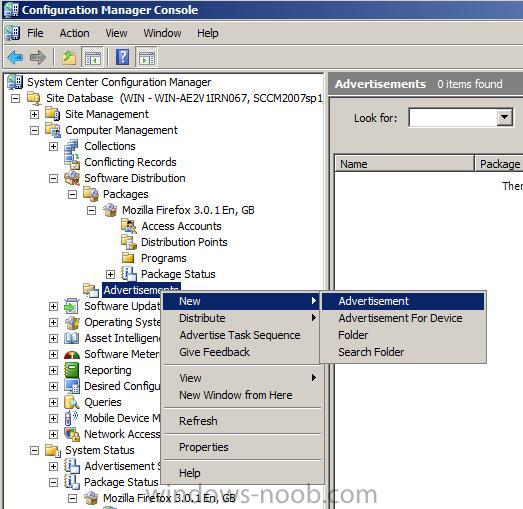523x509 pixels.
Task: Toggle the Show/Hide Console Tree icon
Action: click(93, 57)
